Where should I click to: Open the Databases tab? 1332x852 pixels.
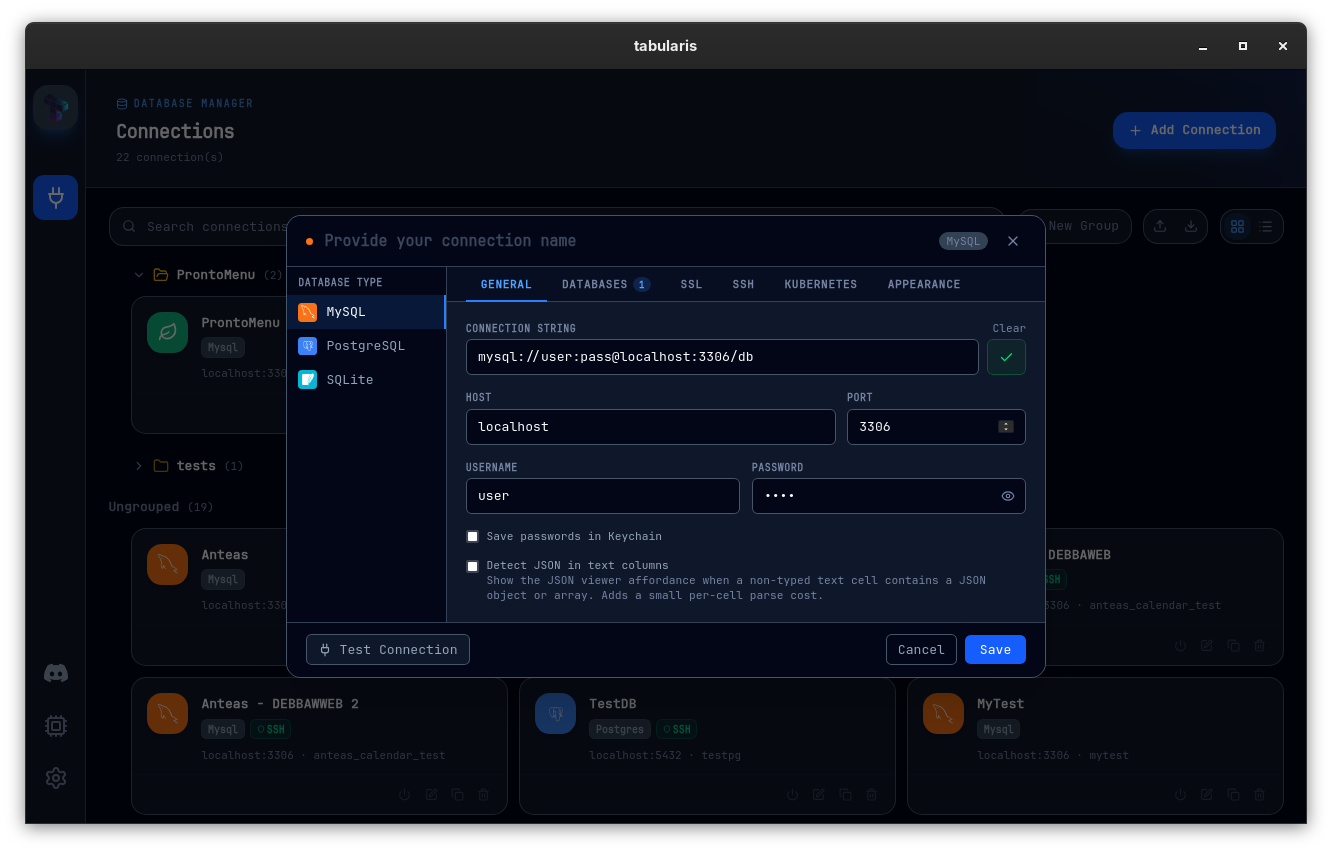[606, 285]
